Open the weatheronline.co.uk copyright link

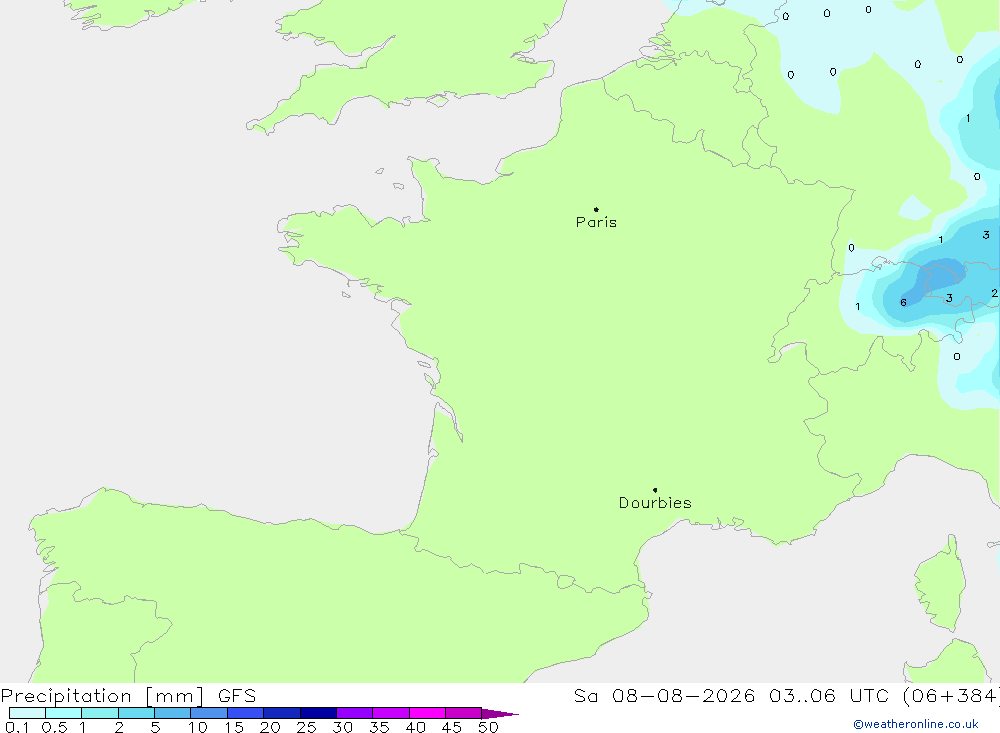click(x=916, y=724)
